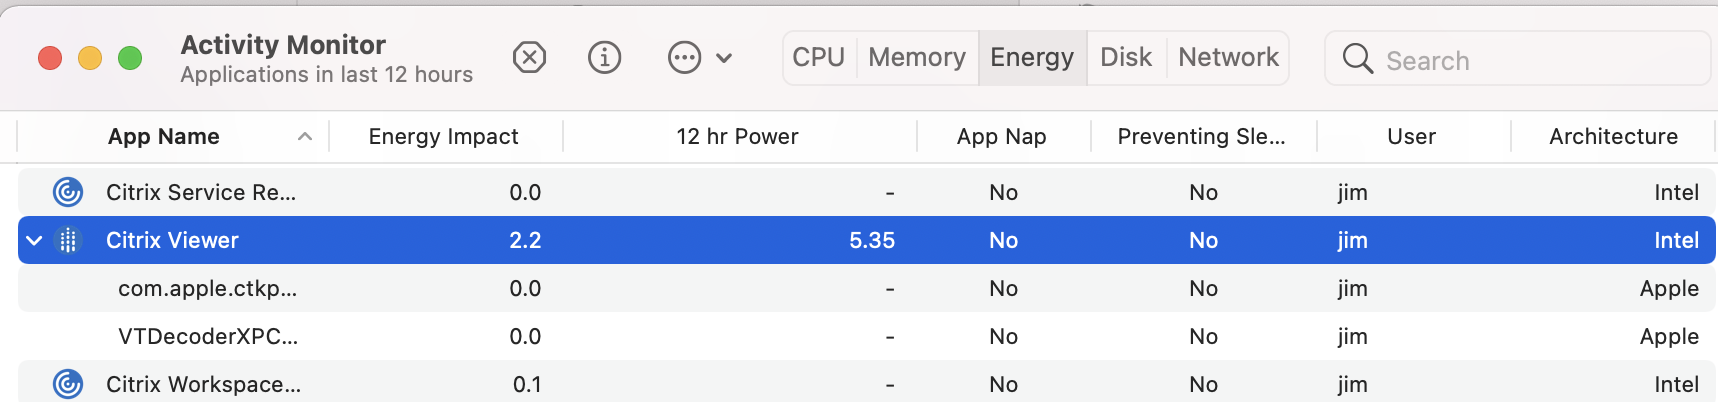Switch to the Memory tab

click(x=916, y=58)
